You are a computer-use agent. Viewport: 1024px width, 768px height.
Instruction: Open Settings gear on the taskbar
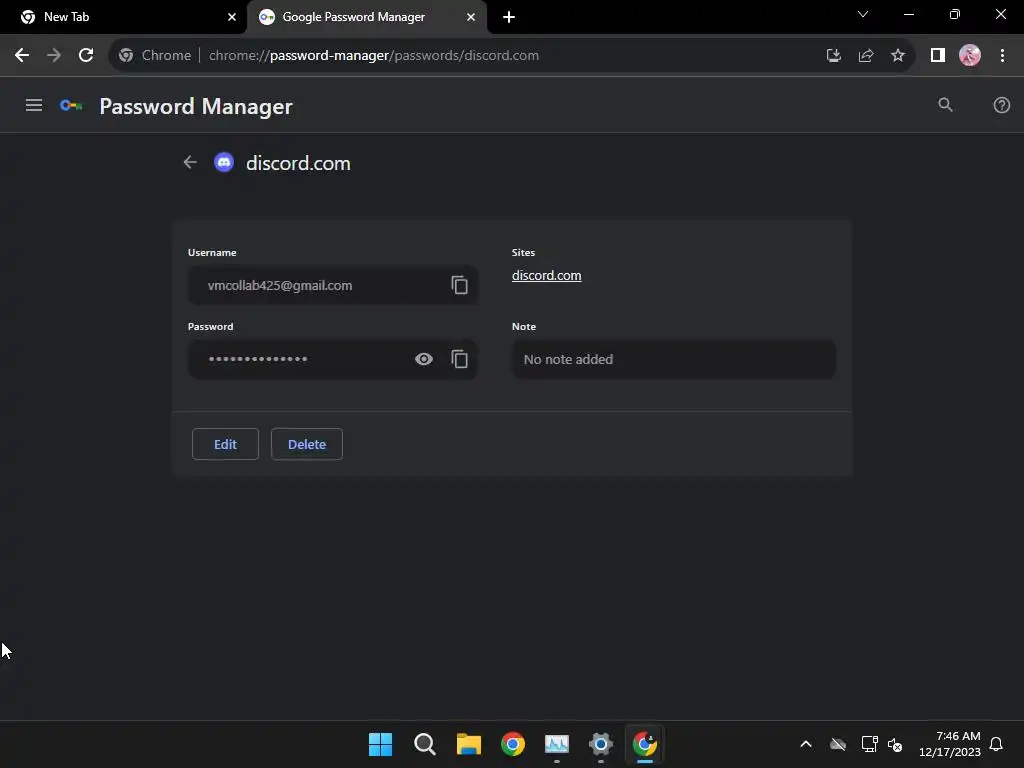[x=601, y=744]
